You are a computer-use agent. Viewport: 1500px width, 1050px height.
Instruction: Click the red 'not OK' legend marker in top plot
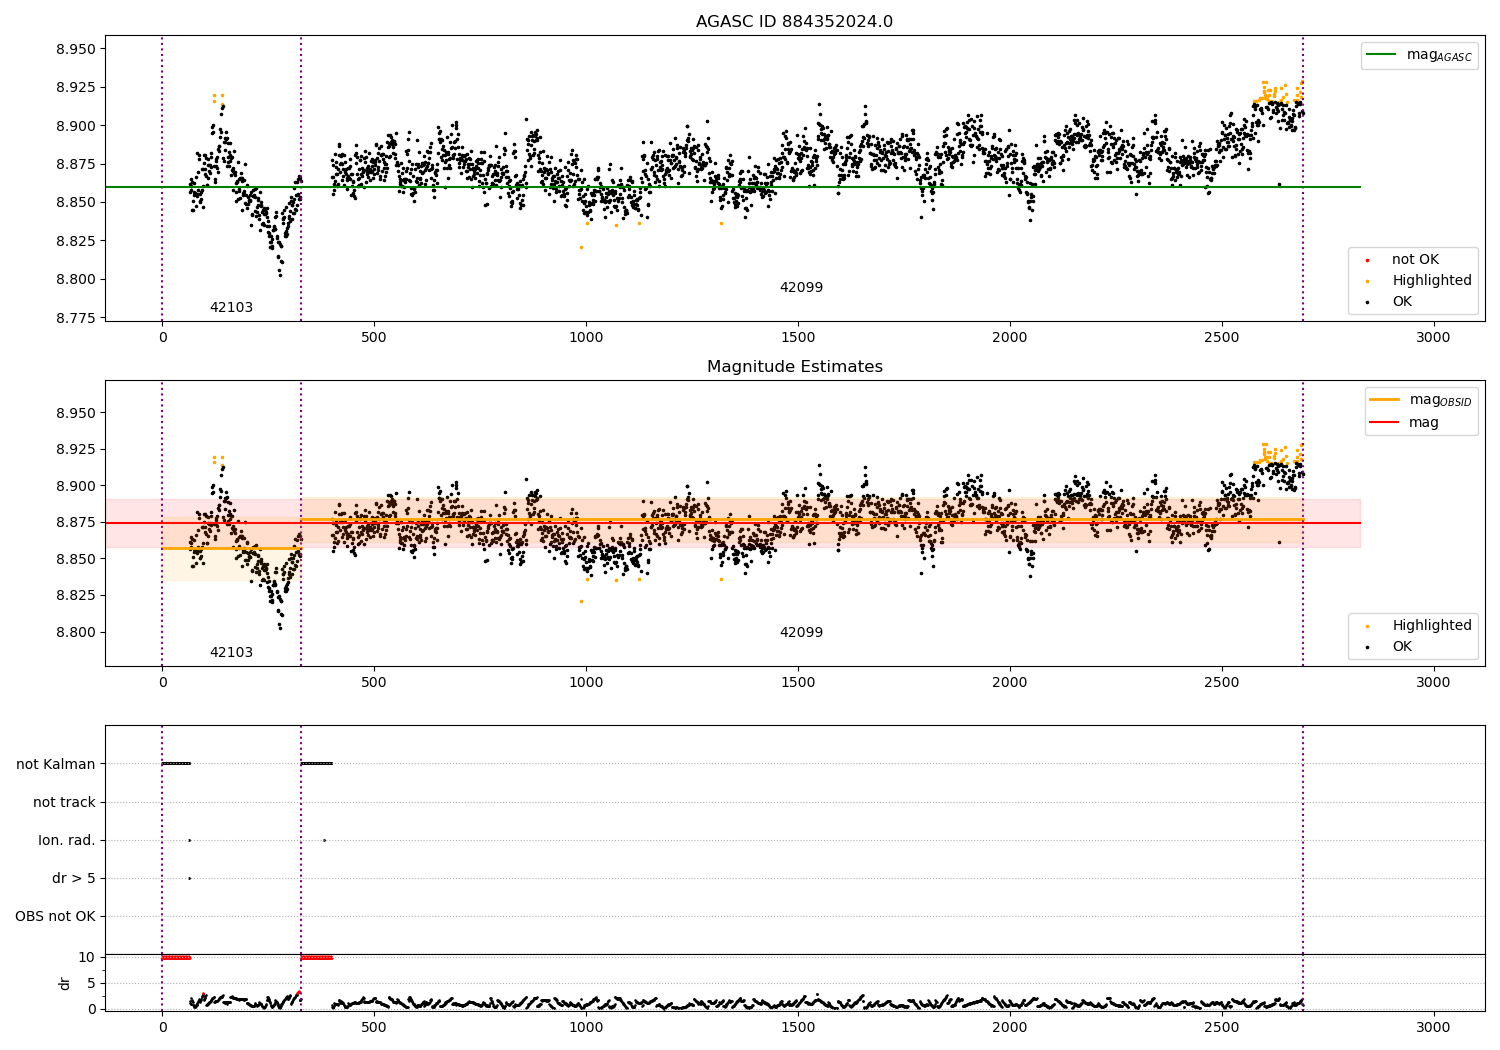pyautogui.click(x=1367, y=260)
